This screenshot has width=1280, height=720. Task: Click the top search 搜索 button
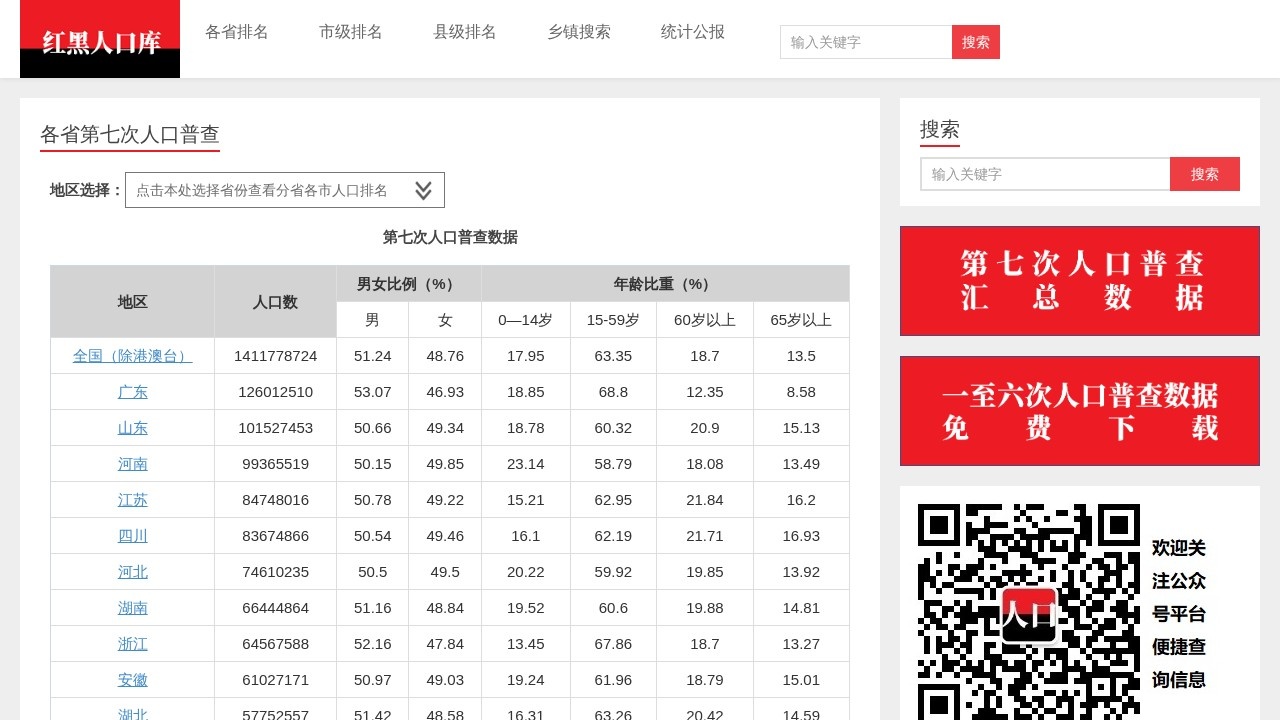[x=975, y=41]
